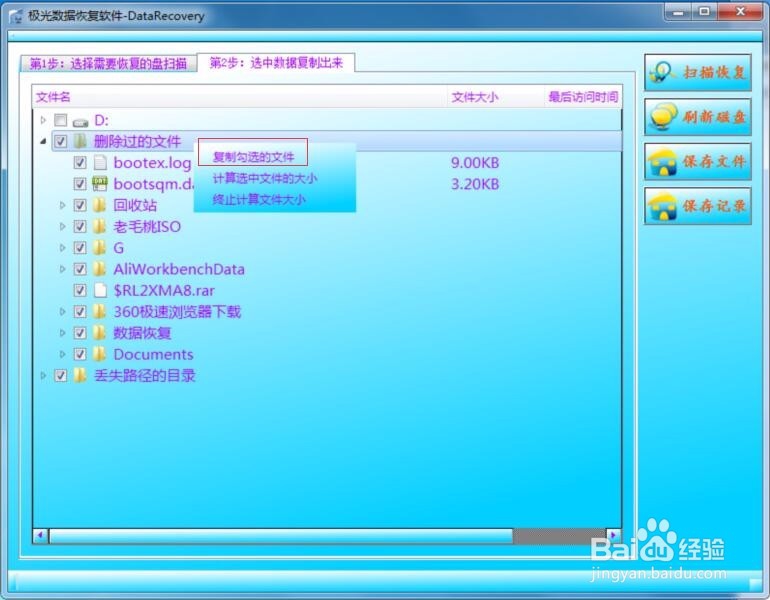Click the horizontal scrollbar left arrow
770x600 pixels.
point(41,536)
